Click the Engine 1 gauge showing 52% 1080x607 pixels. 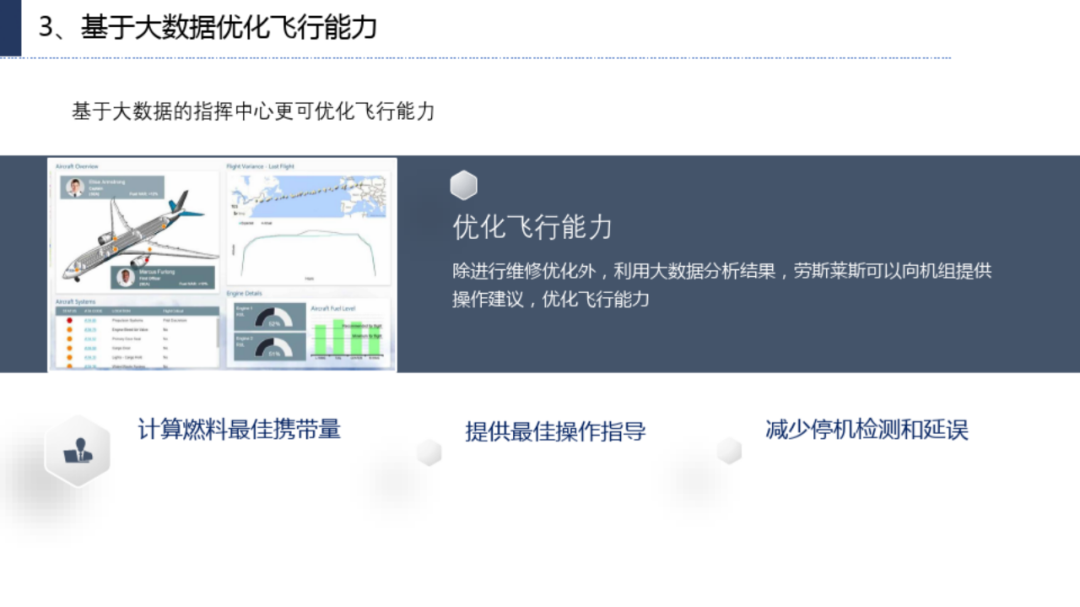tap(273, 320)
